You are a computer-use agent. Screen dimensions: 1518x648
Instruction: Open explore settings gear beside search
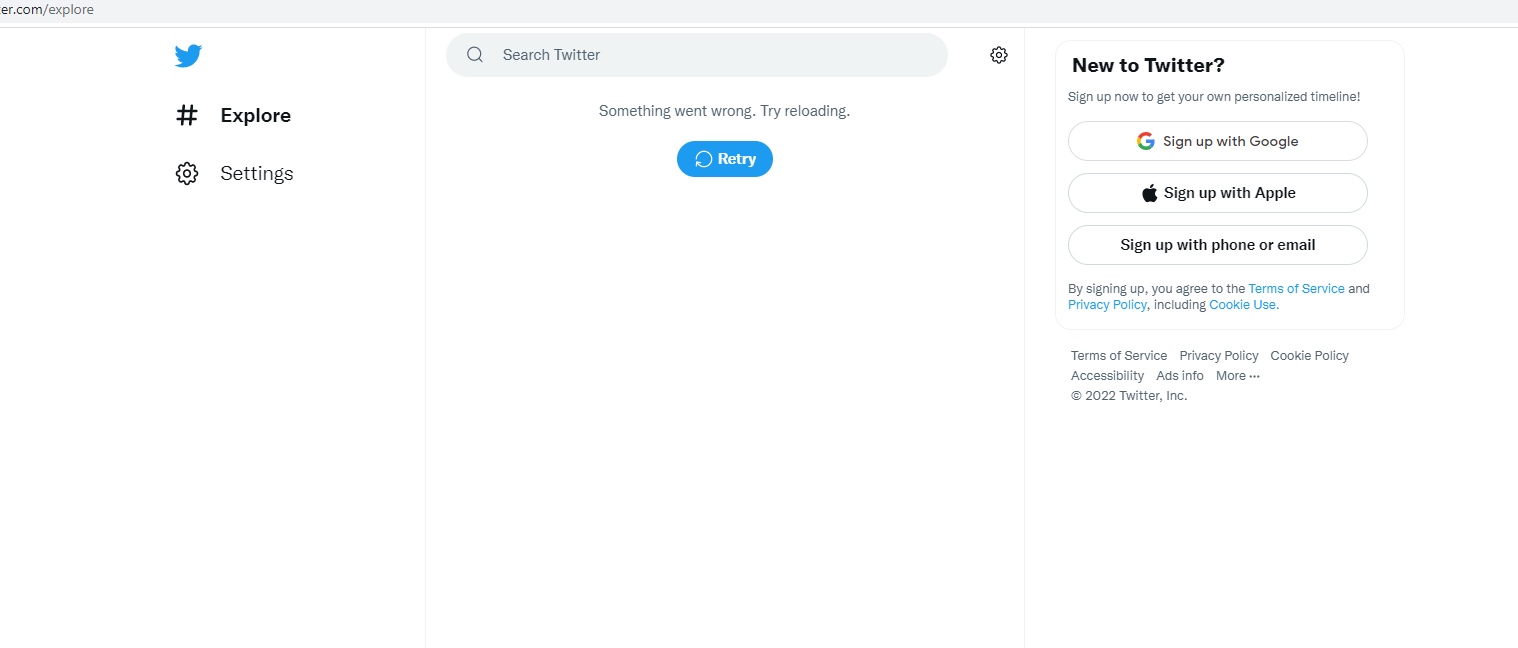(999, 55)
